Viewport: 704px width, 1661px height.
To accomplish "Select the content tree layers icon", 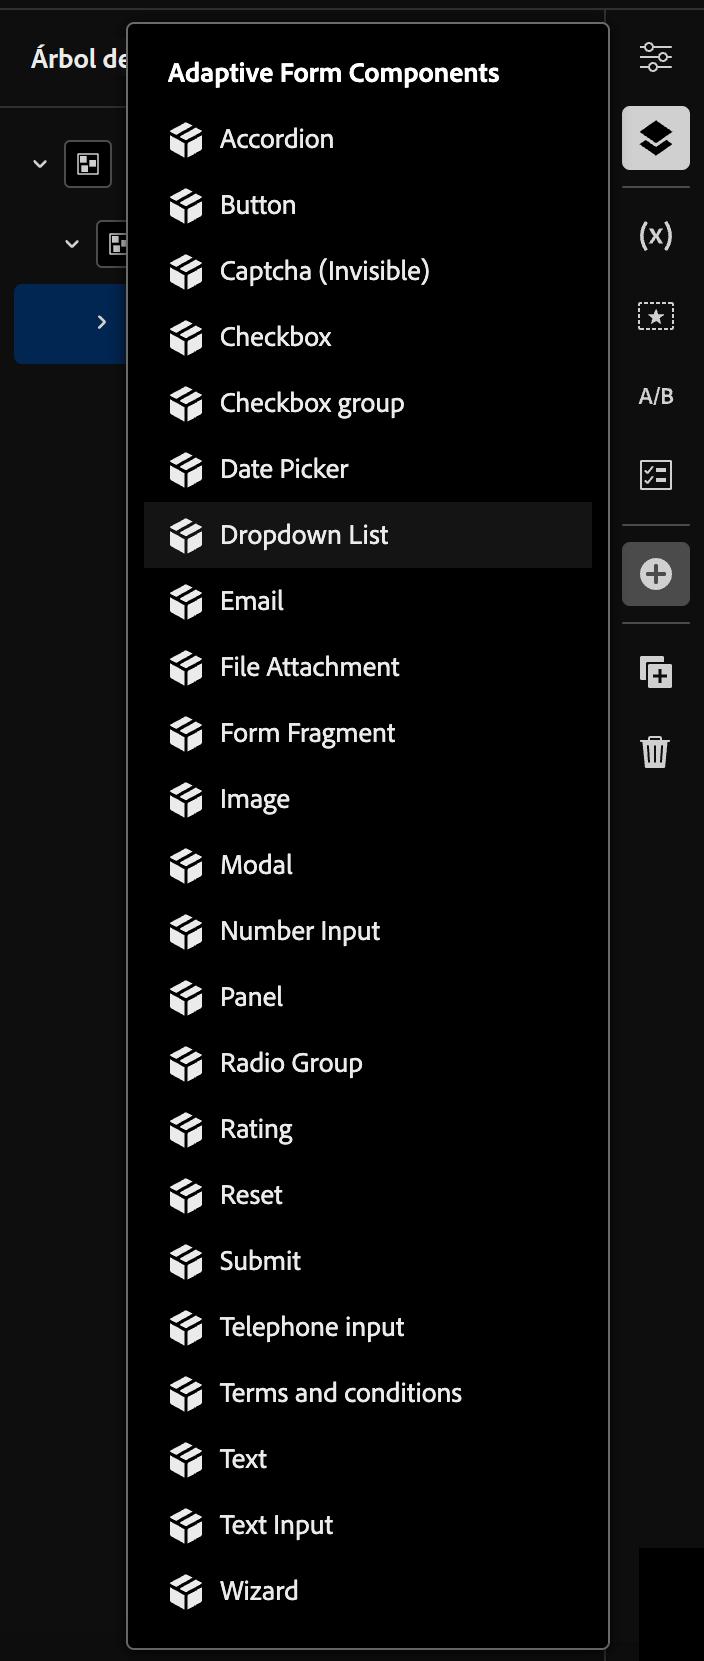I will [x=656, y=138].
